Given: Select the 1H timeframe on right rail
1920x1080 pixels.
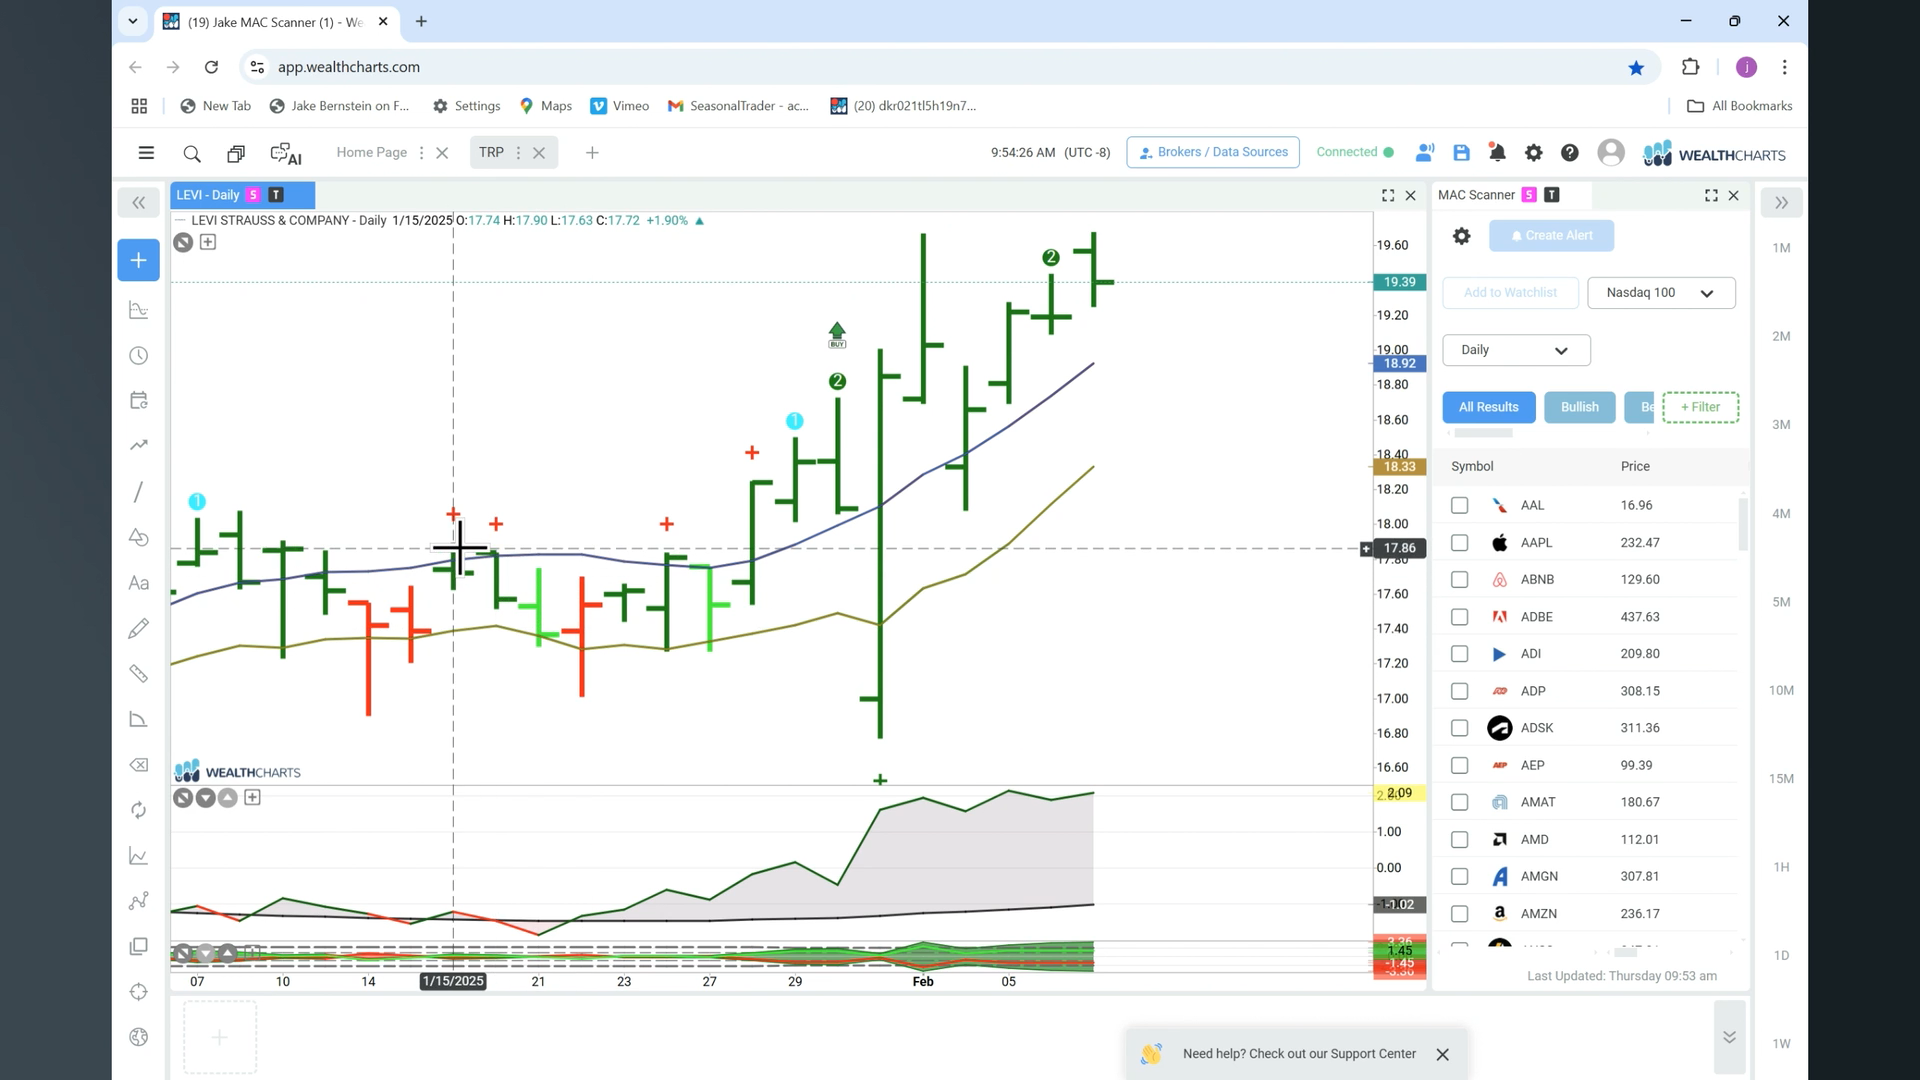Looking at the screenshot, I should click(1781, 867).
